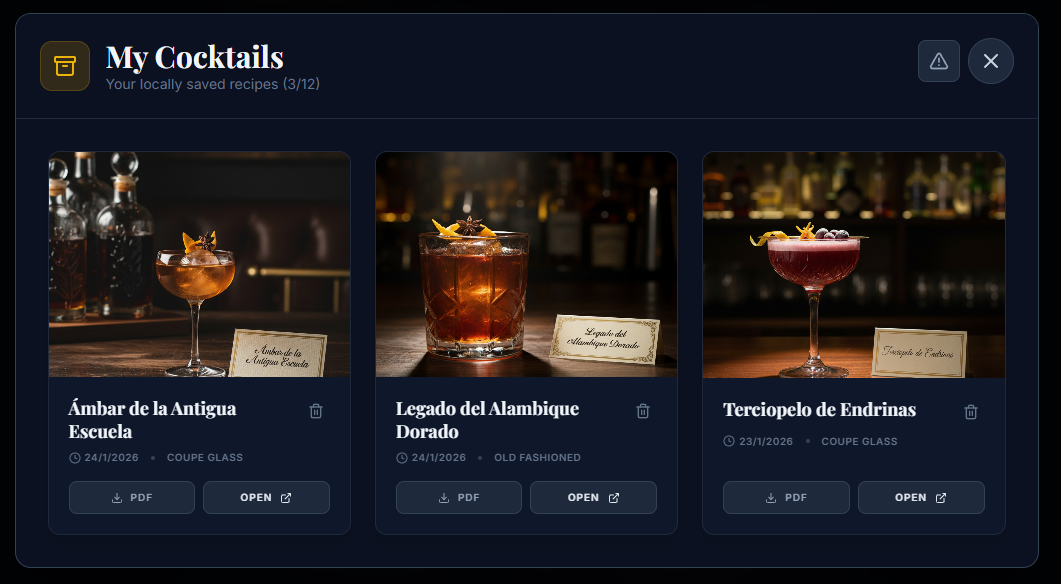Open the Ámbar de la Antigua Escuela recipe

click(x=267, y=497)
